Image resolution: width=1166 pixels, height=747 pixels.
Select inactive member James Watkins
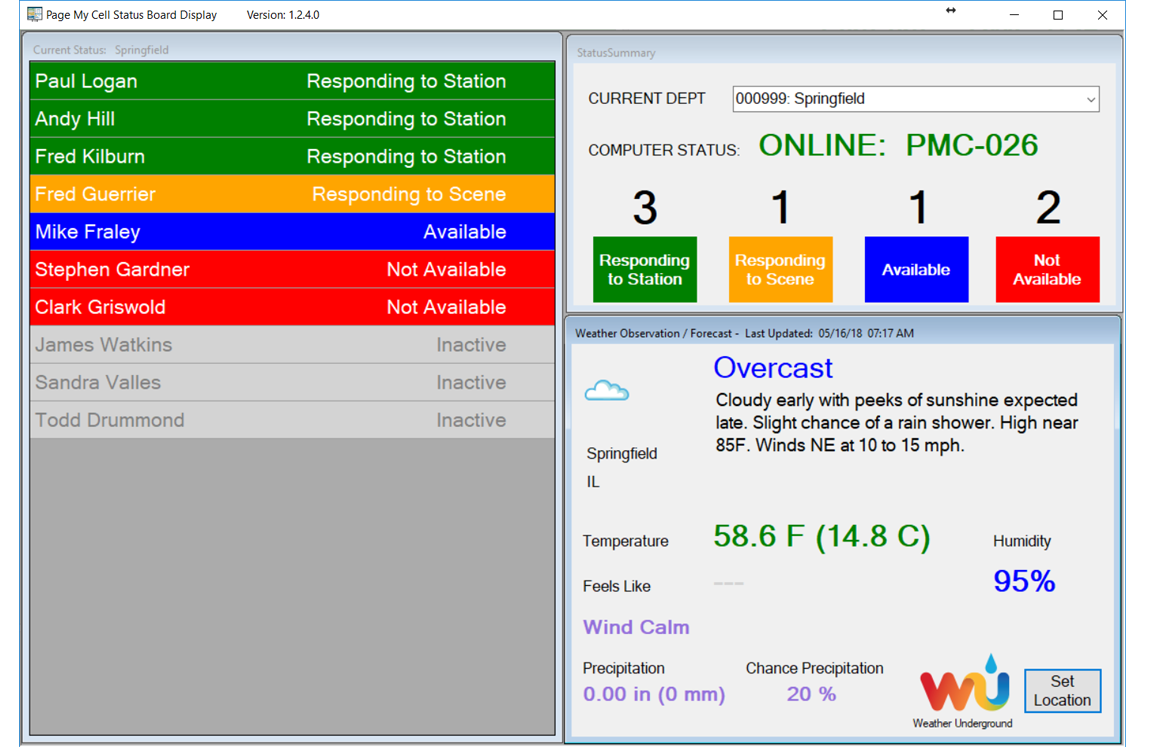click(x=292, y=345)
